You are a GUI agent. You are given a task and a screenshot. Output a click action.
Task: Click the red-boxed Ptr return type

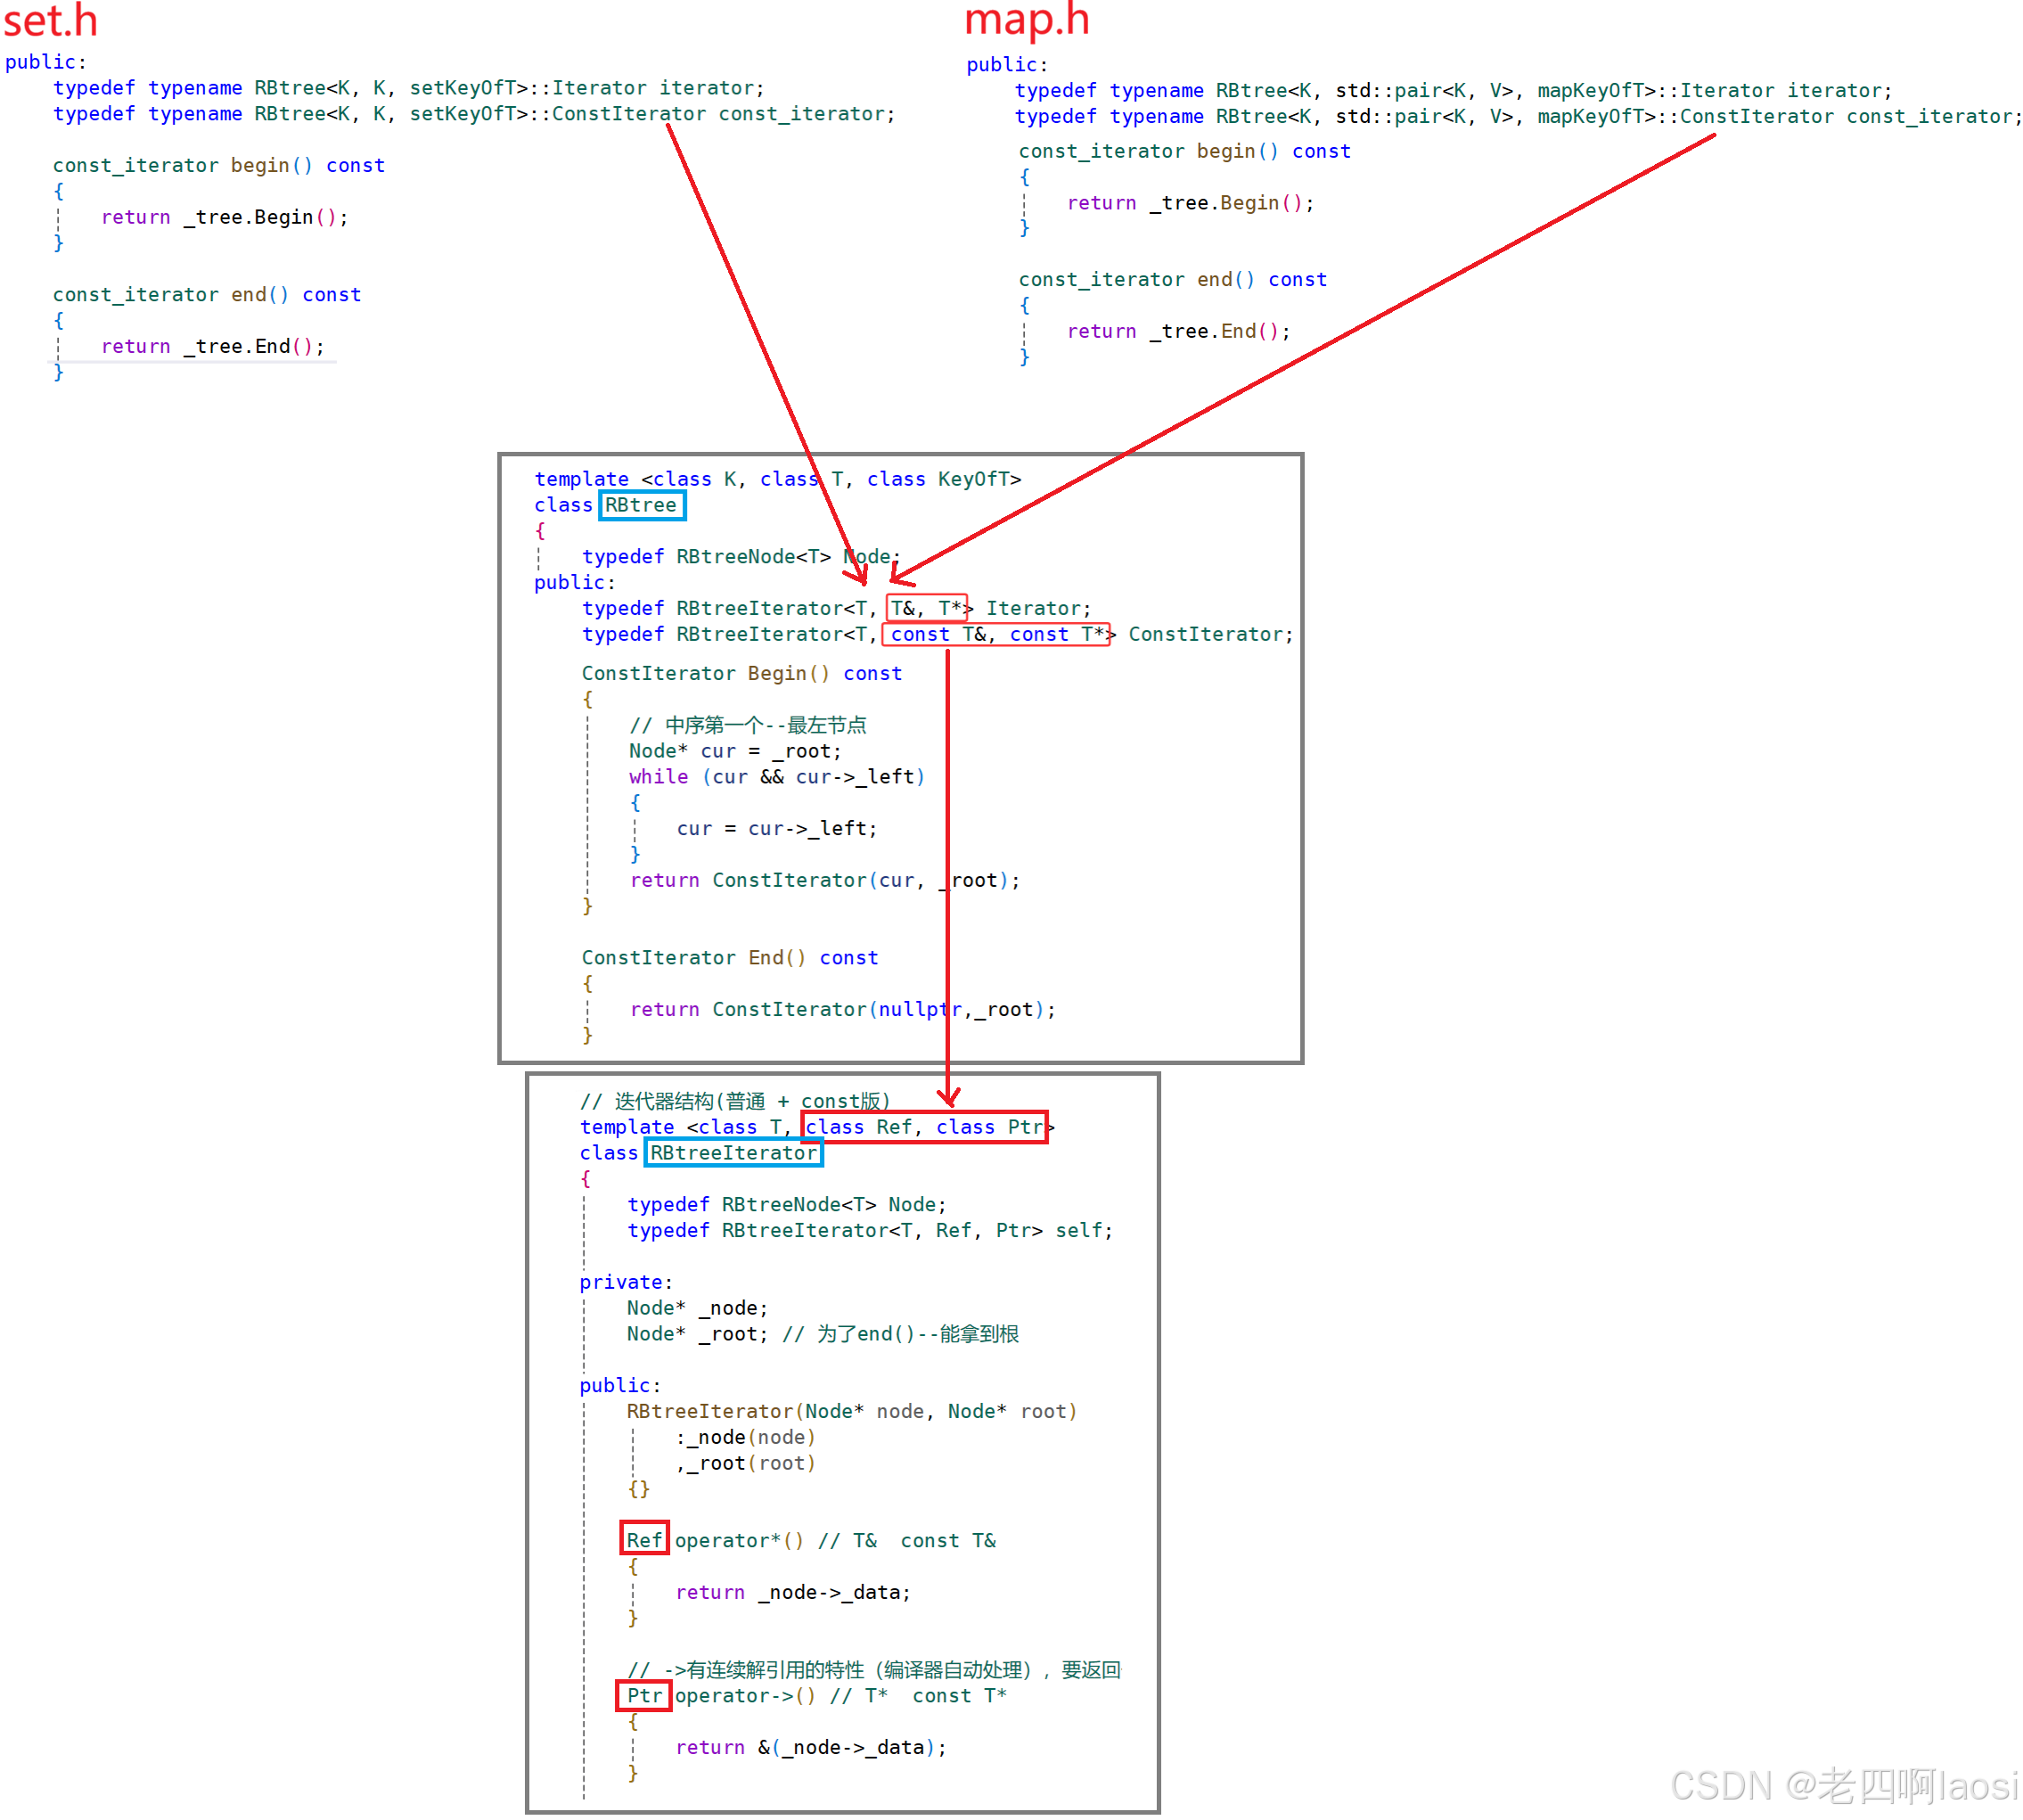click(644, 1695)
